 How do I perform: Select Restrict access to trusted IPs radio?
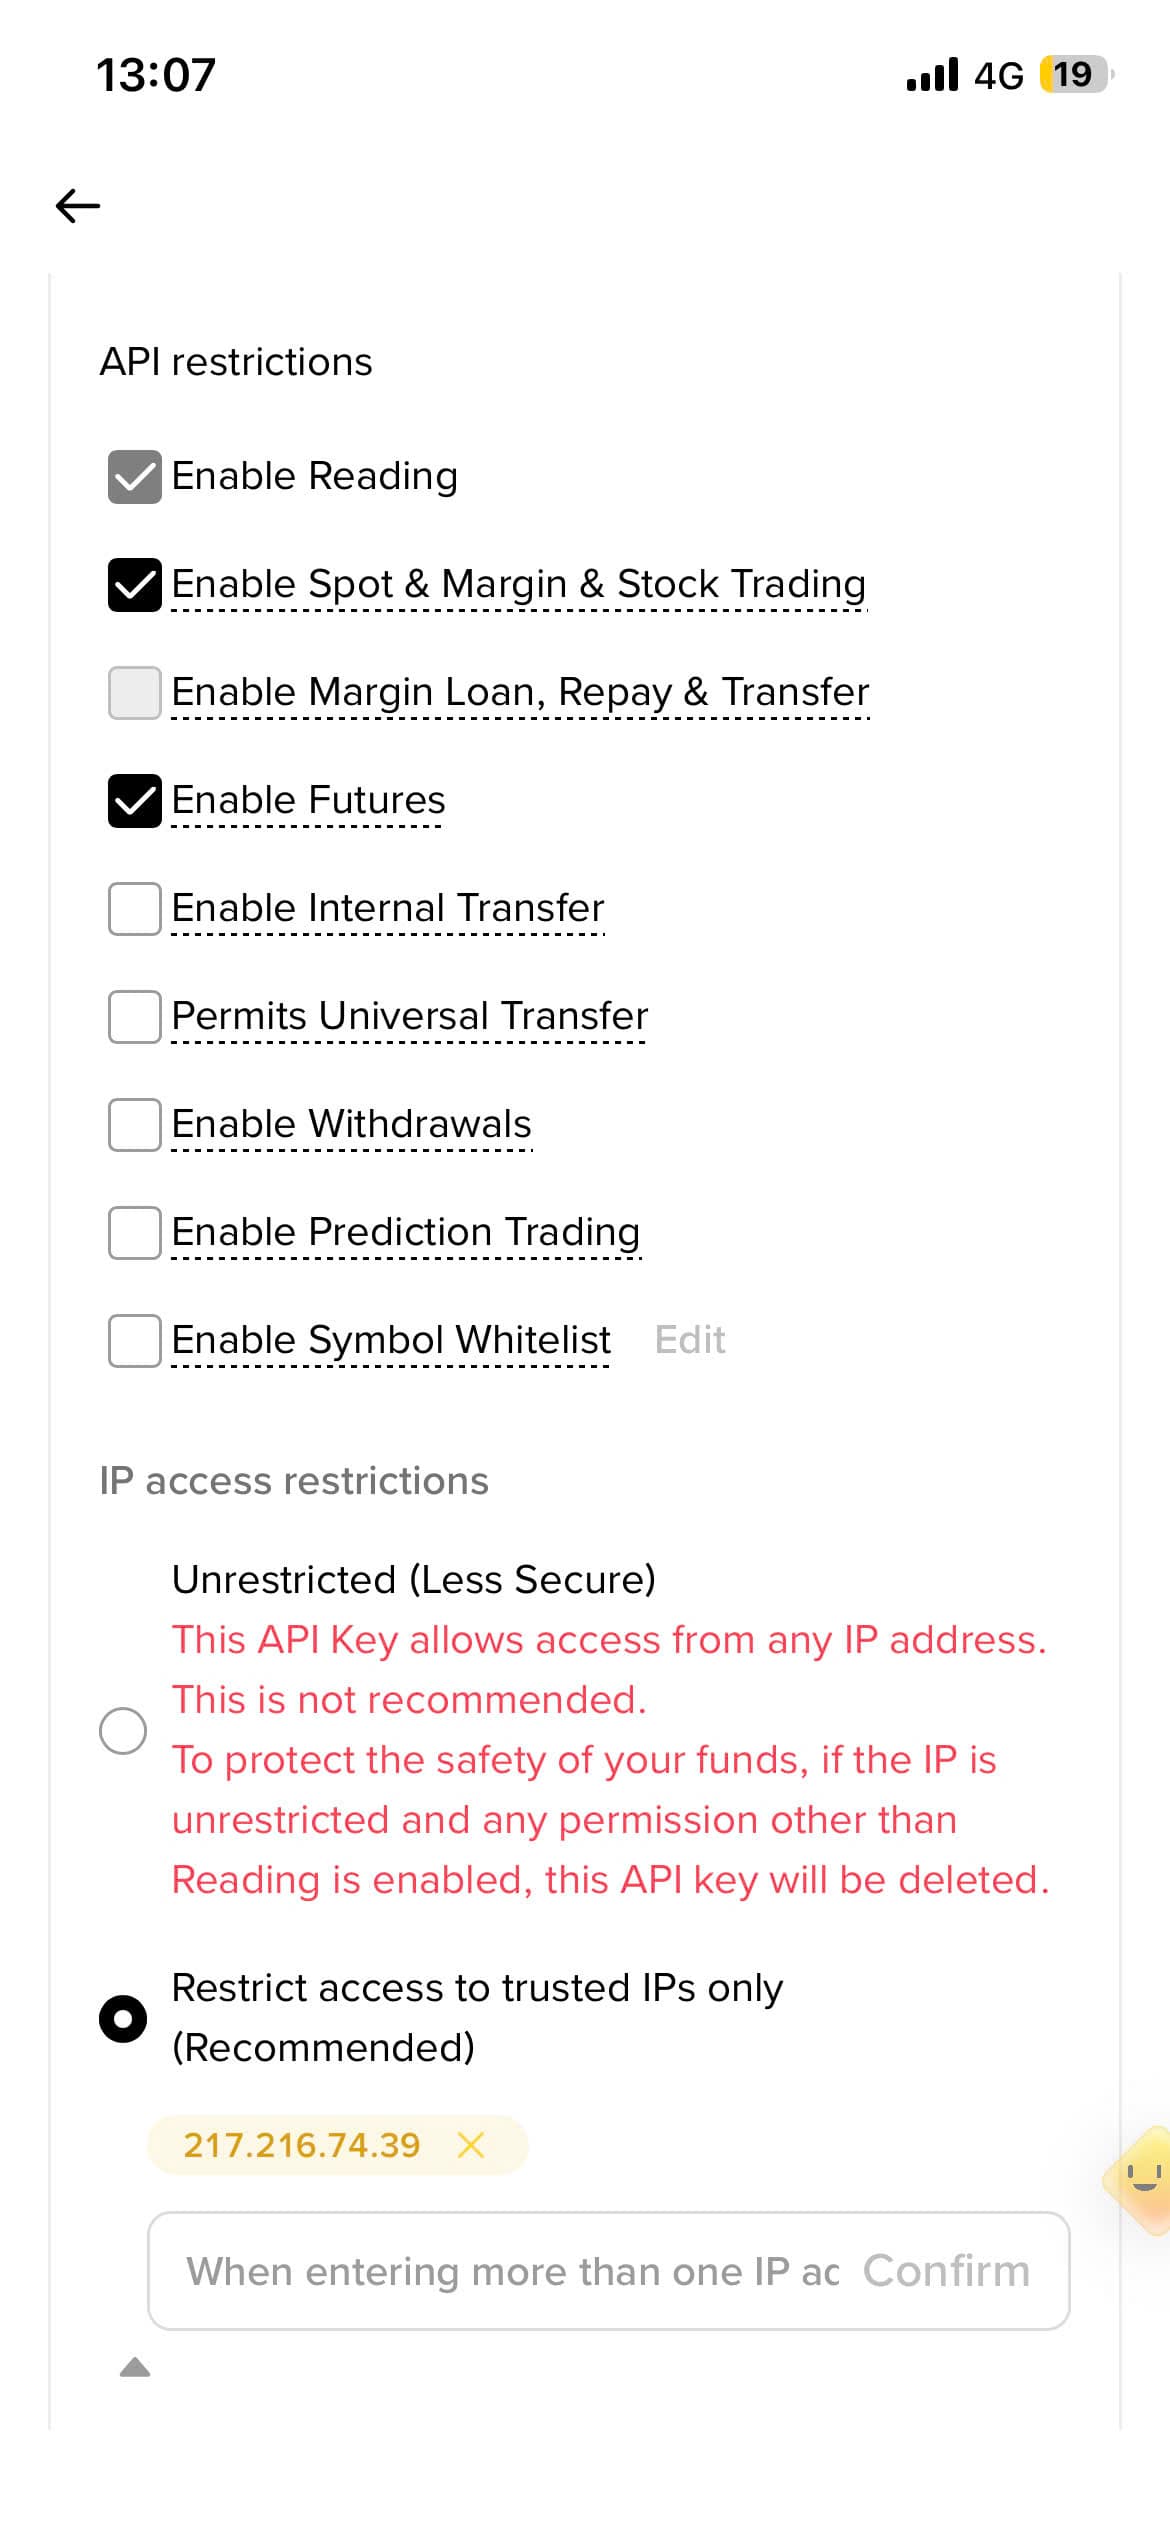[x=123, y=2018]
